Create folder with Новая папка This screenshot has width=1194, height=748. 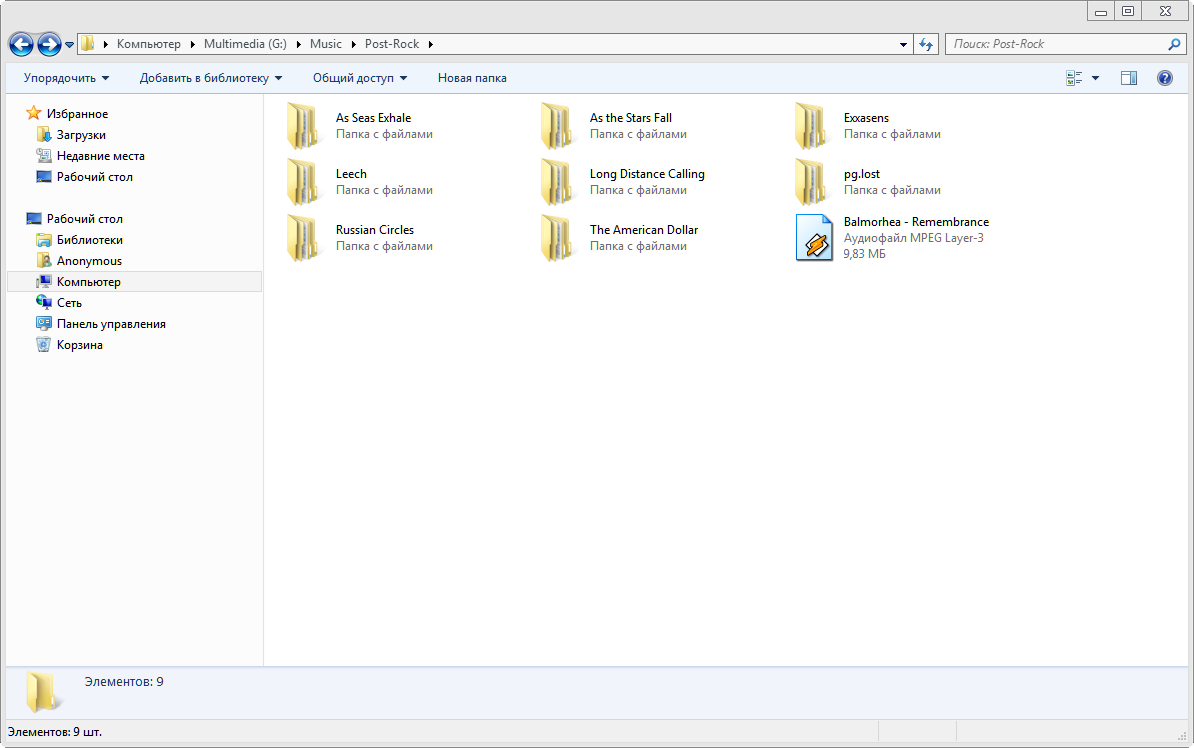[x=472, y=78]
